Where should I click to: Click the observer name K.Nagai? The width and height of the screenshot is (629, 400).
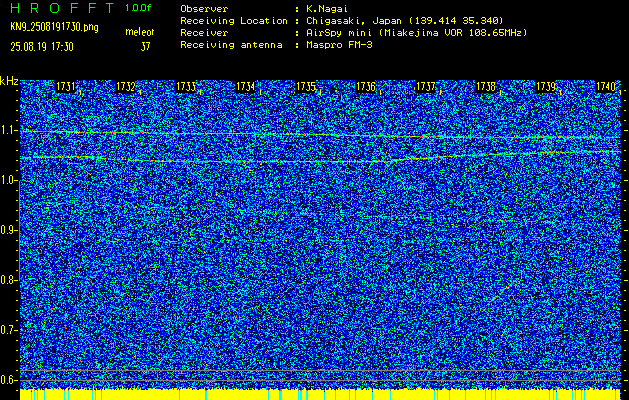[x=327, y=9]
